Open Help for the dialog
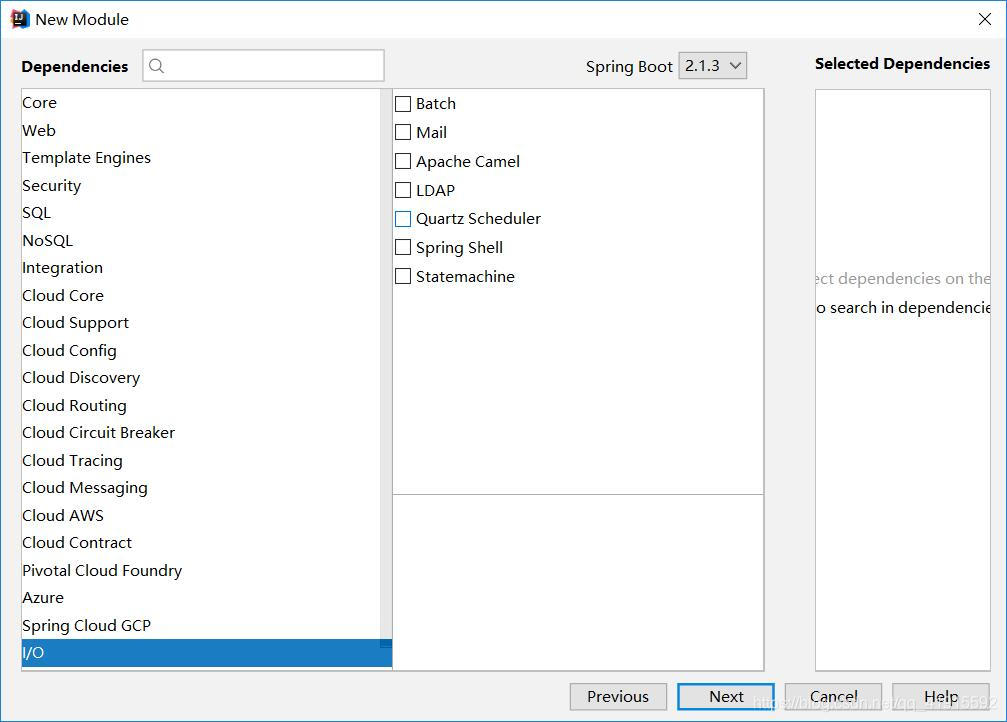 (941, 697)
